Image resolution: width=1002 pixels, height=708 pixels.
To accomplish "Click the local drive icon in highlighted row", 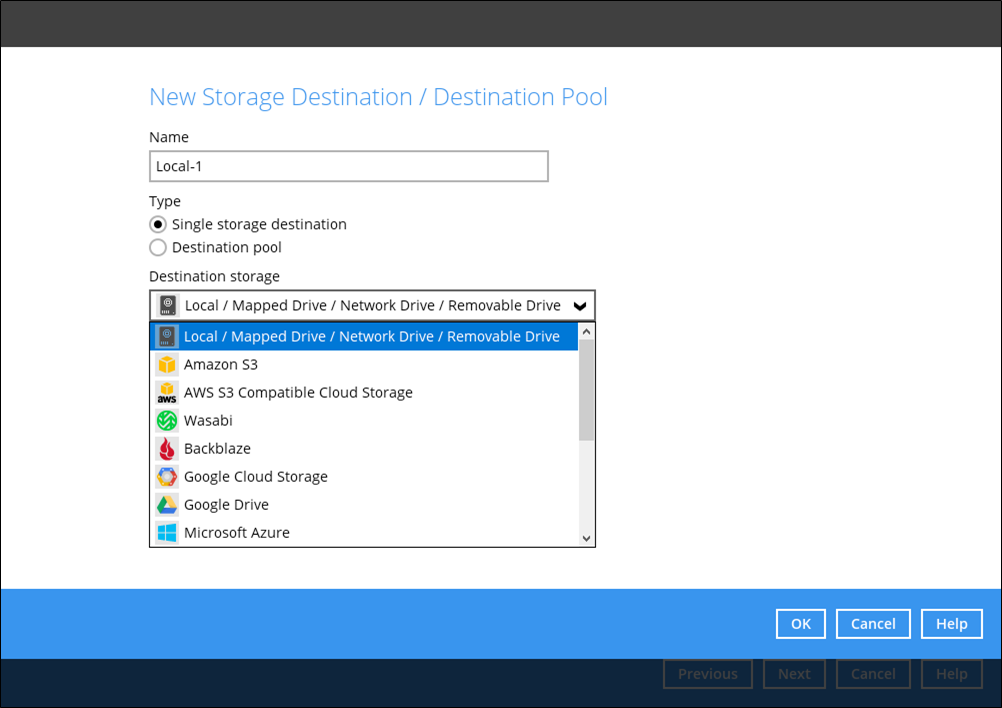I will [167, 337].
